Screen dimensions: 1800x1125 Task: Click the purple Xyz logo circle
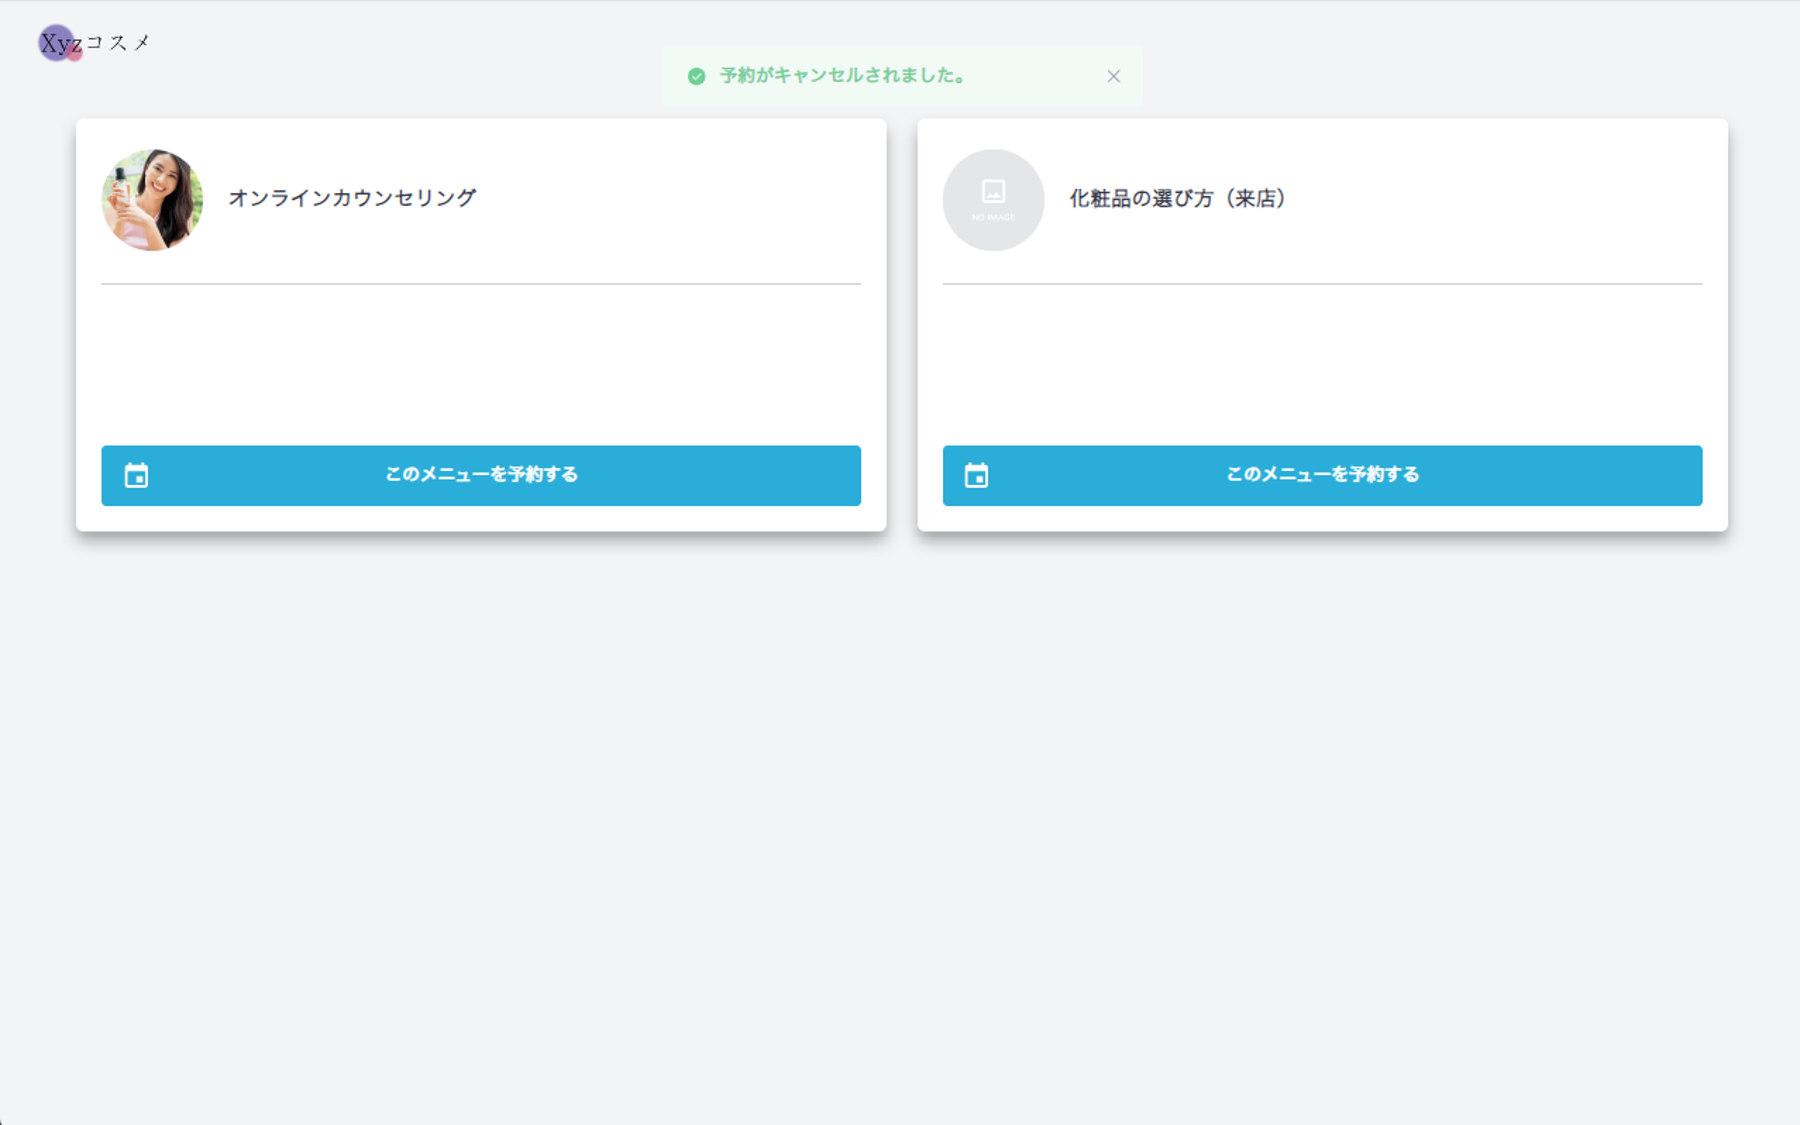tap(57, 40)
